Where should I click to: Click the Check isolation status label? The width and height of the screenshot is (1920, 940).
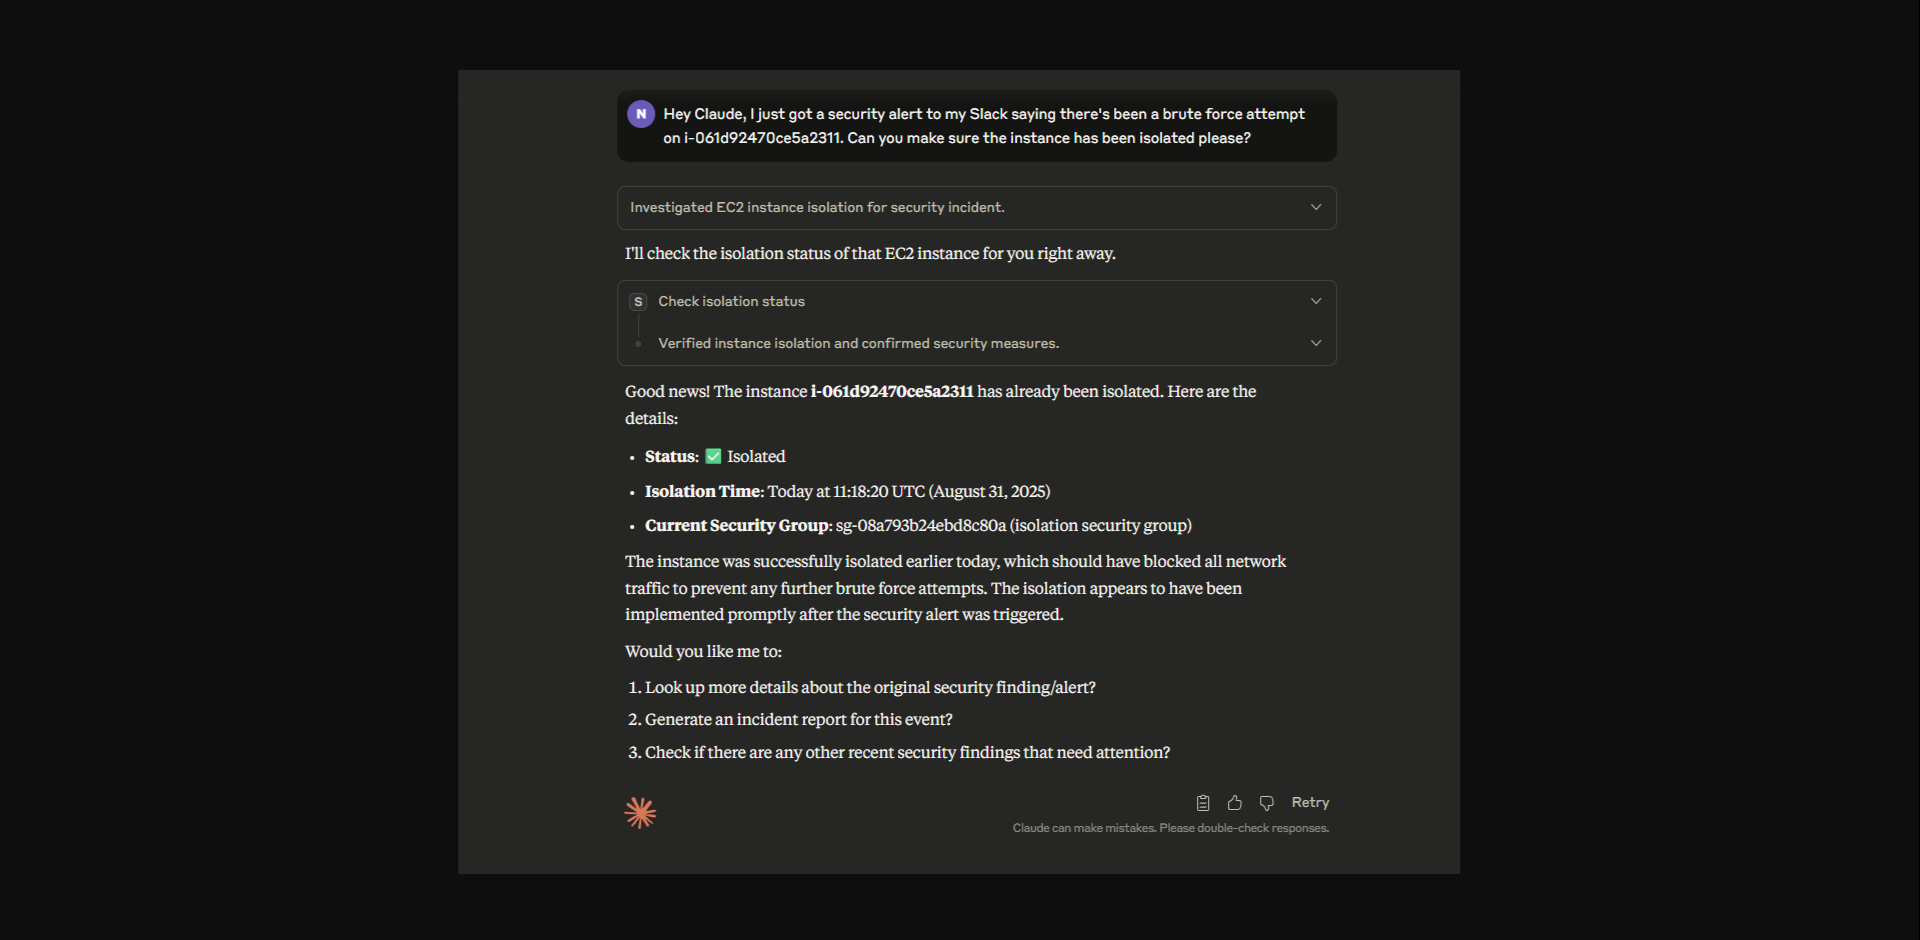[x=732, y=301]
